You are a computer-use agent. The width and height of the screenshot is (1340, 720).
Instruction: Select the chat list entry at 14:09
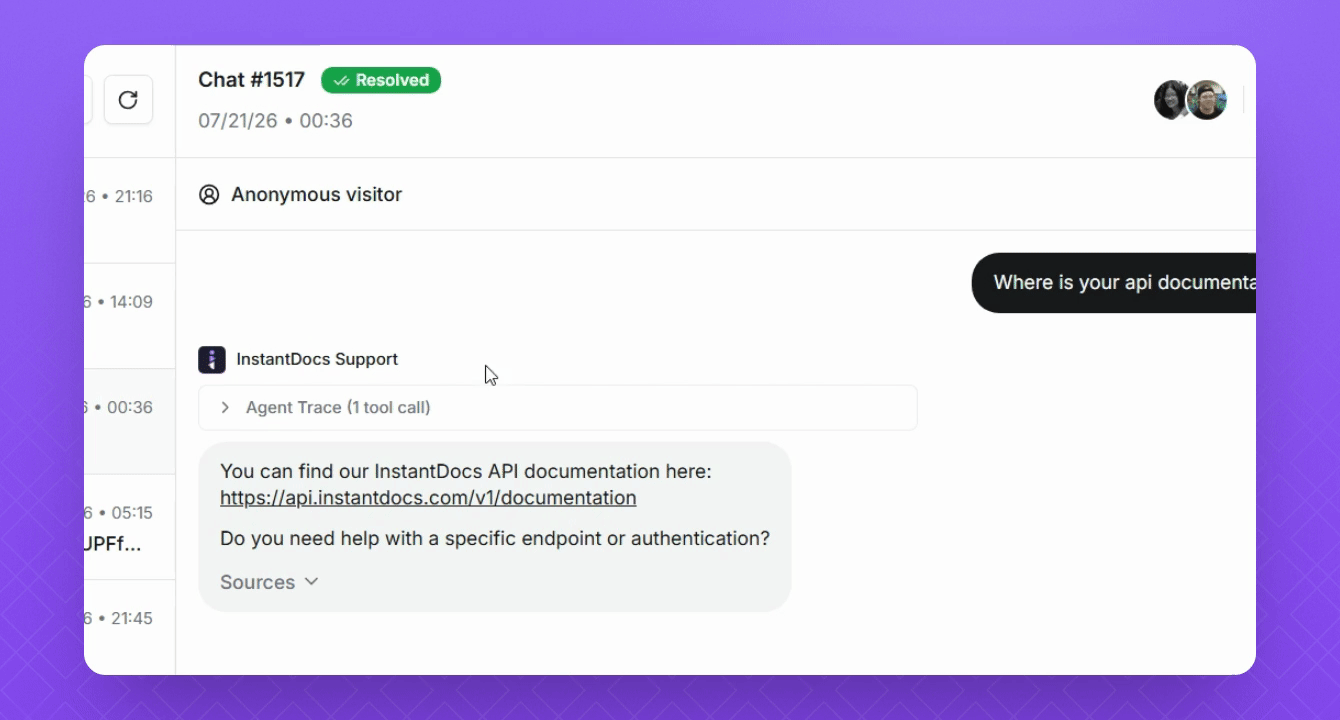(x=130, y=316)
